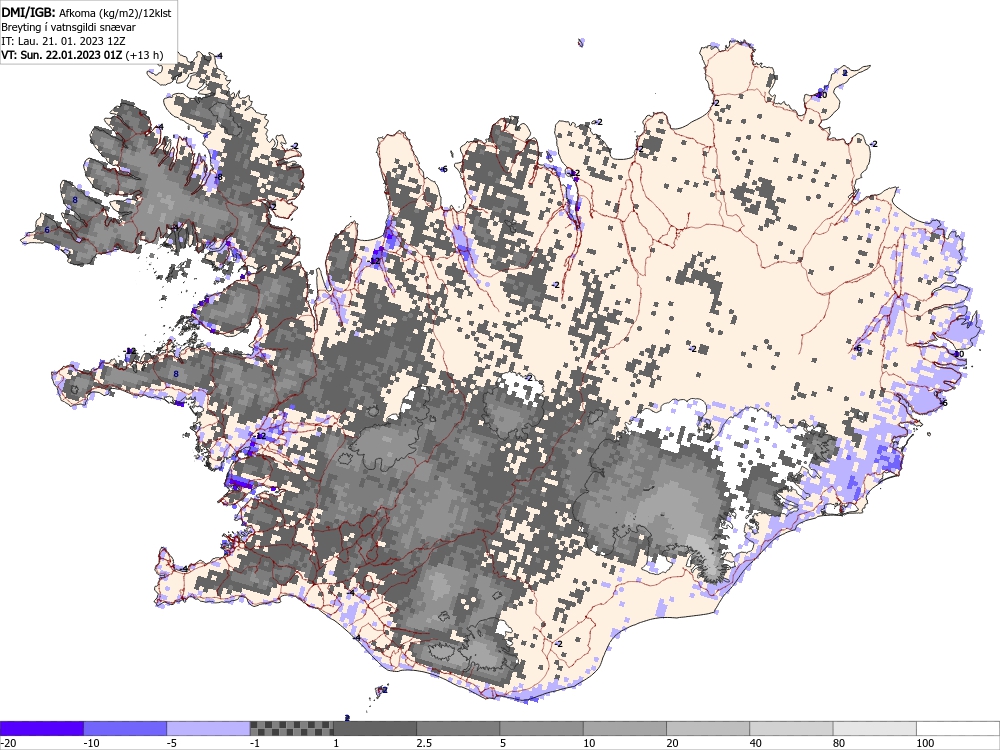1000x750 pixels.
Task: Click the light gray 20 to 40 legend swatch
Action: (709, 728)
